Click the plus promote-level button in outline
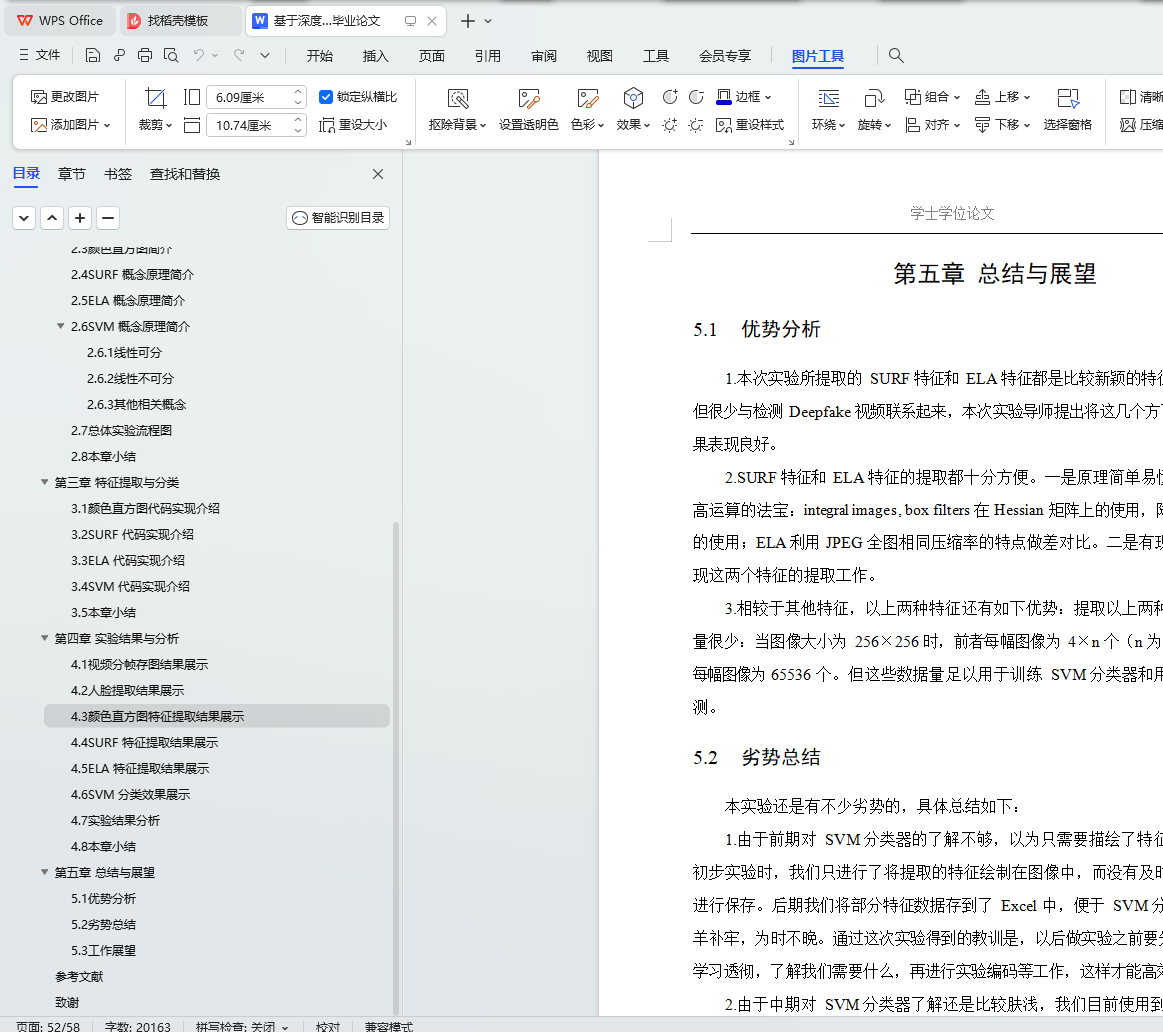Viewport: 1163px width, 1032px height. click(x=79, y=217)
